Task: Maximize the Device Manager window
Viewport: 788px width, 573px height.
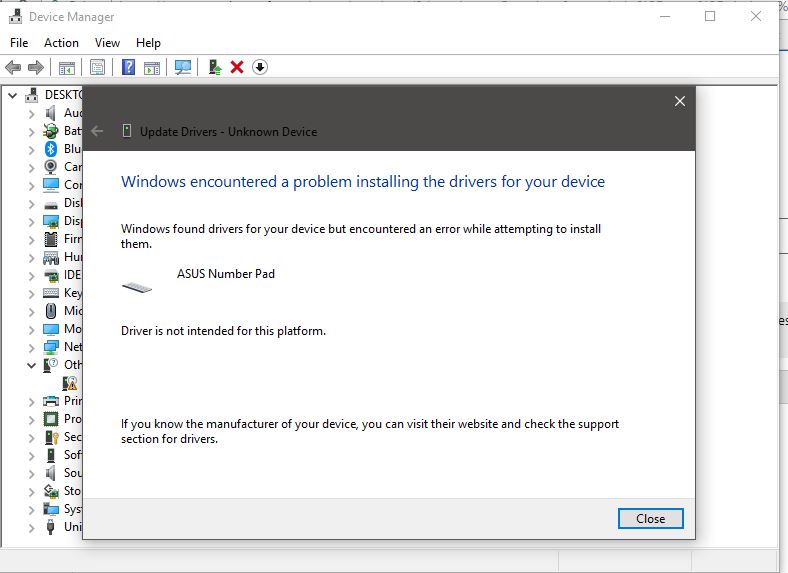Action: (x=710, y=17)
